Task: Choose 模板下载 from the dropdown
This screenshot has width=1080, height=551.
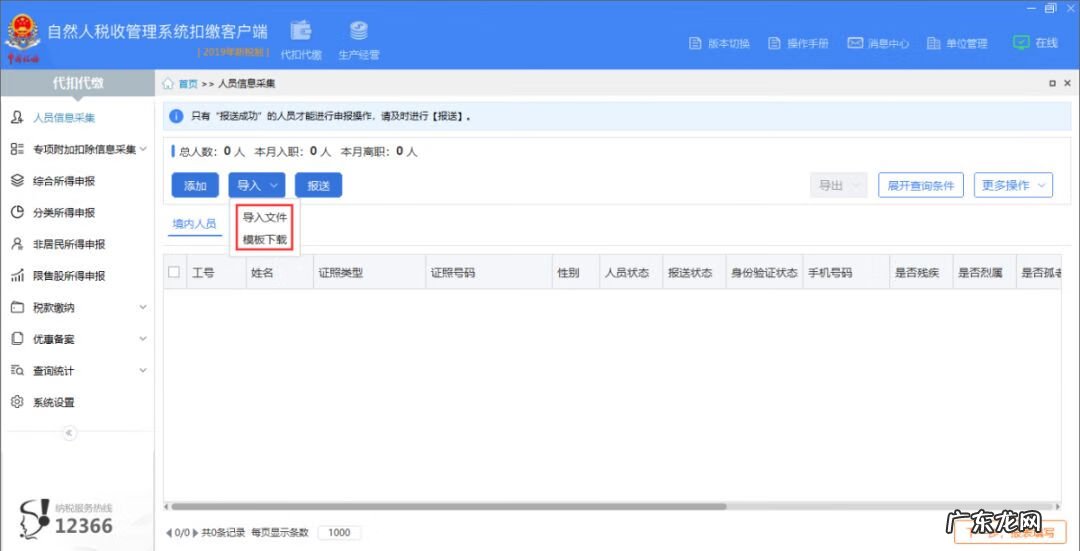Action: click(264, 240)
